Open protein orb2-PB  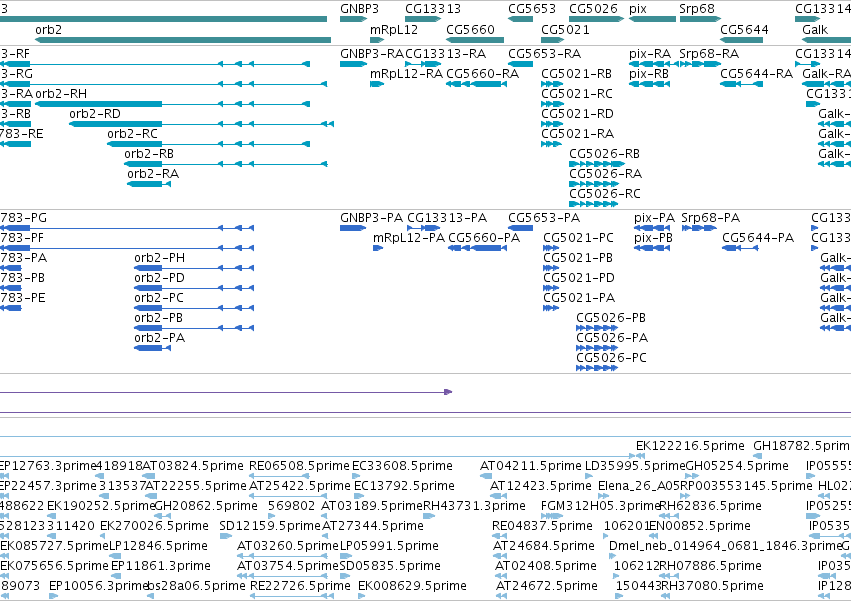[x=158, y=318]
